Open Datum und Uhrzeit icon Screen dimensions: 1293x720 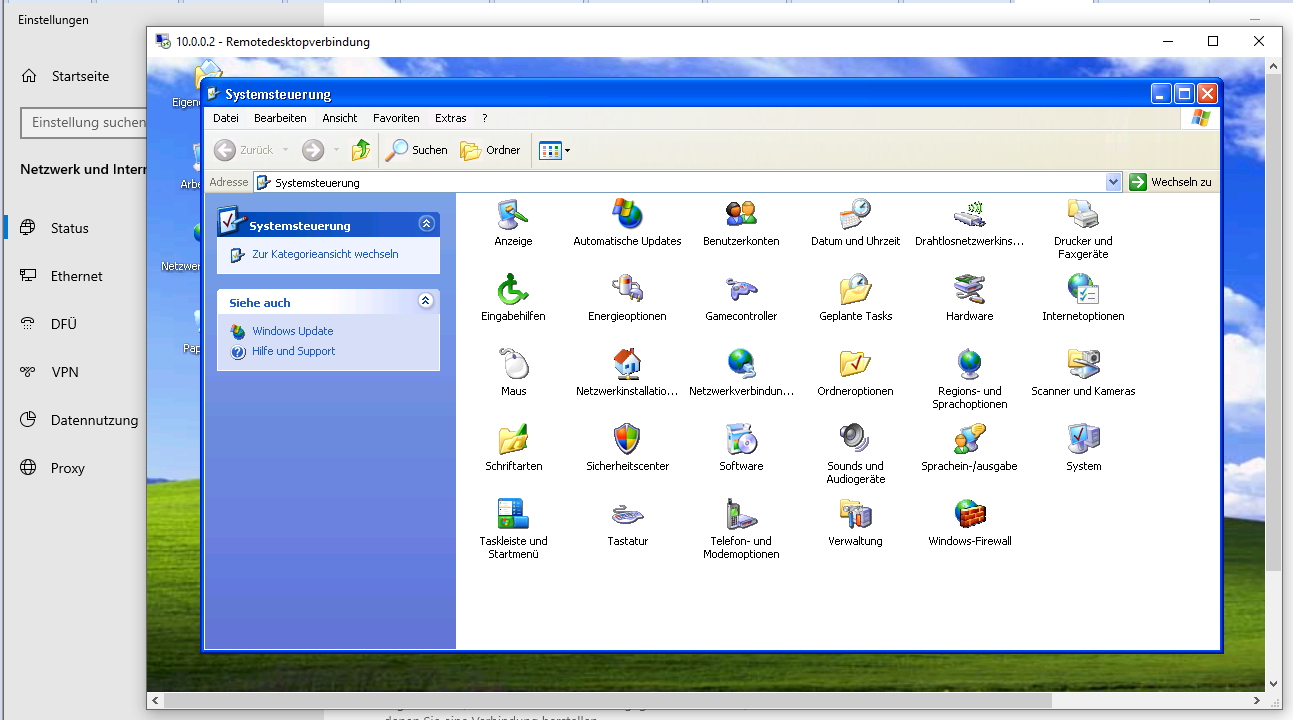tap(855, 214)
